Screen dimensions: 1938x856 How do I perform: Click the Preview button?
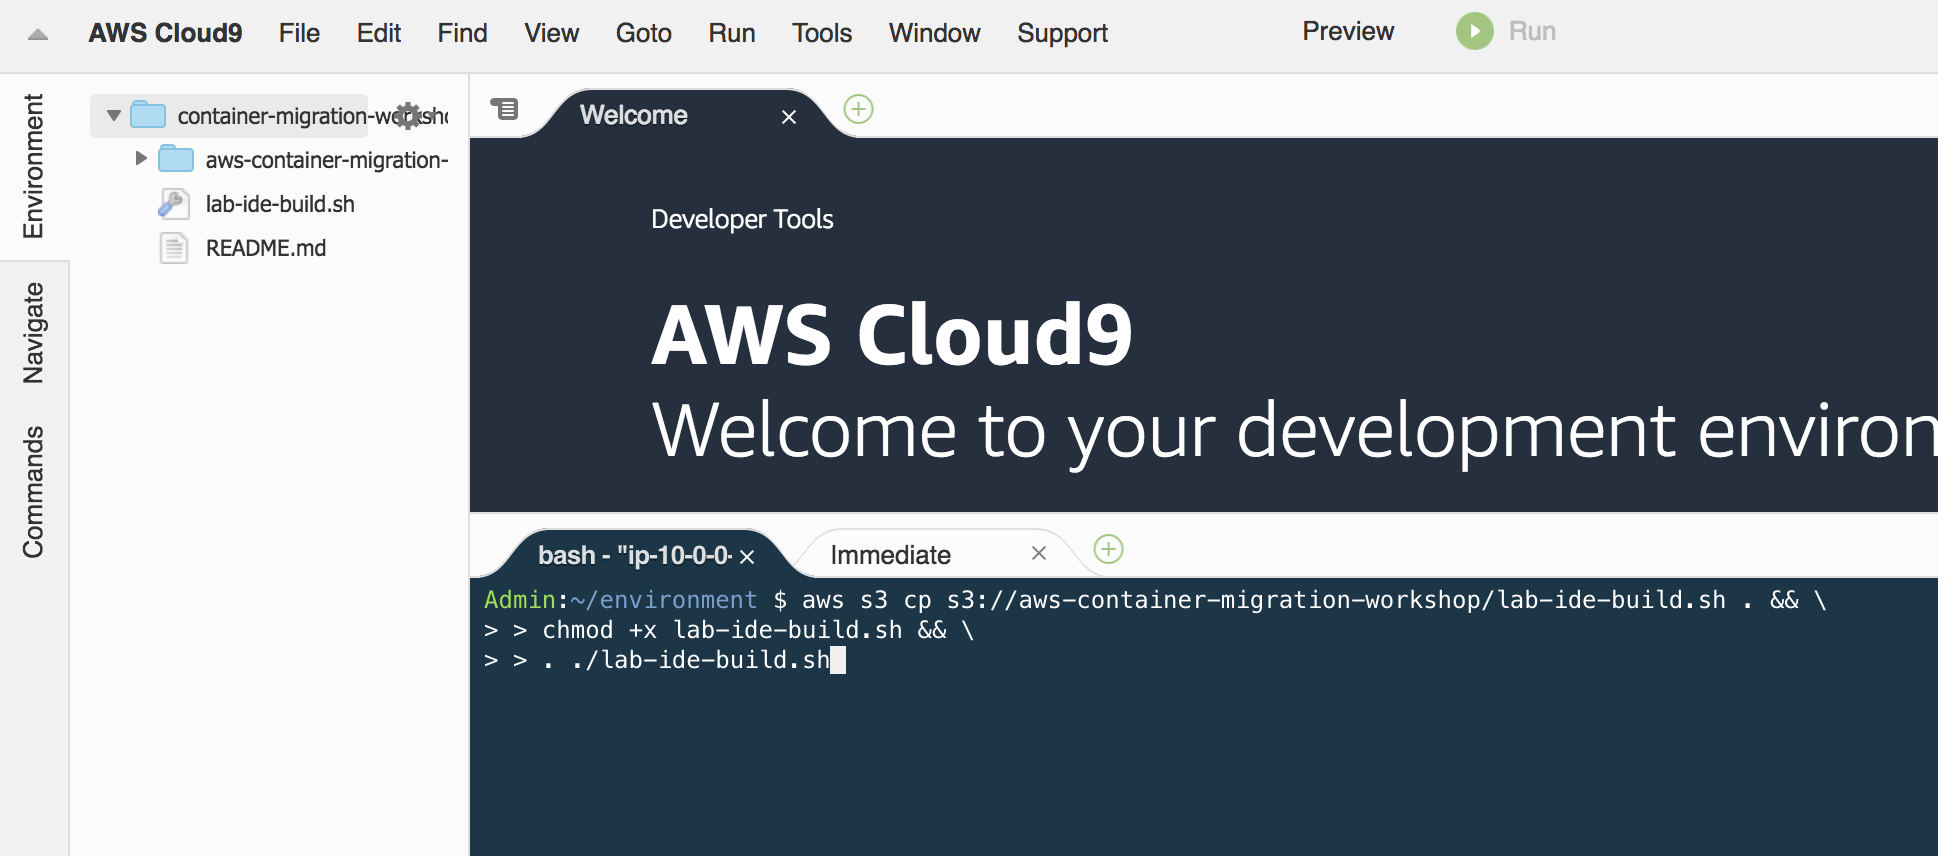click(x=1347, y=31)
